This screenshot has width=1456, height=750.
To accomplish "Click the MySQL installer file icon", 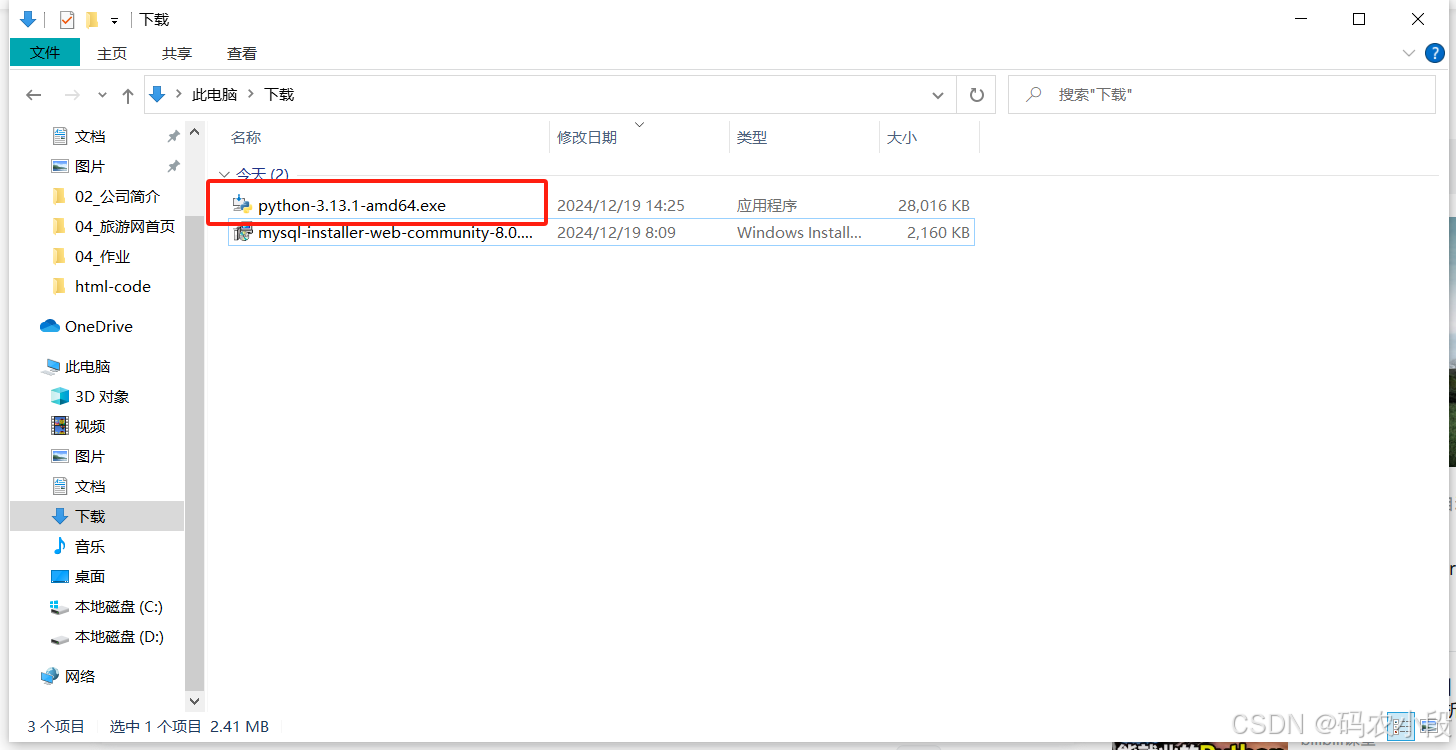I will click(241, 233).
